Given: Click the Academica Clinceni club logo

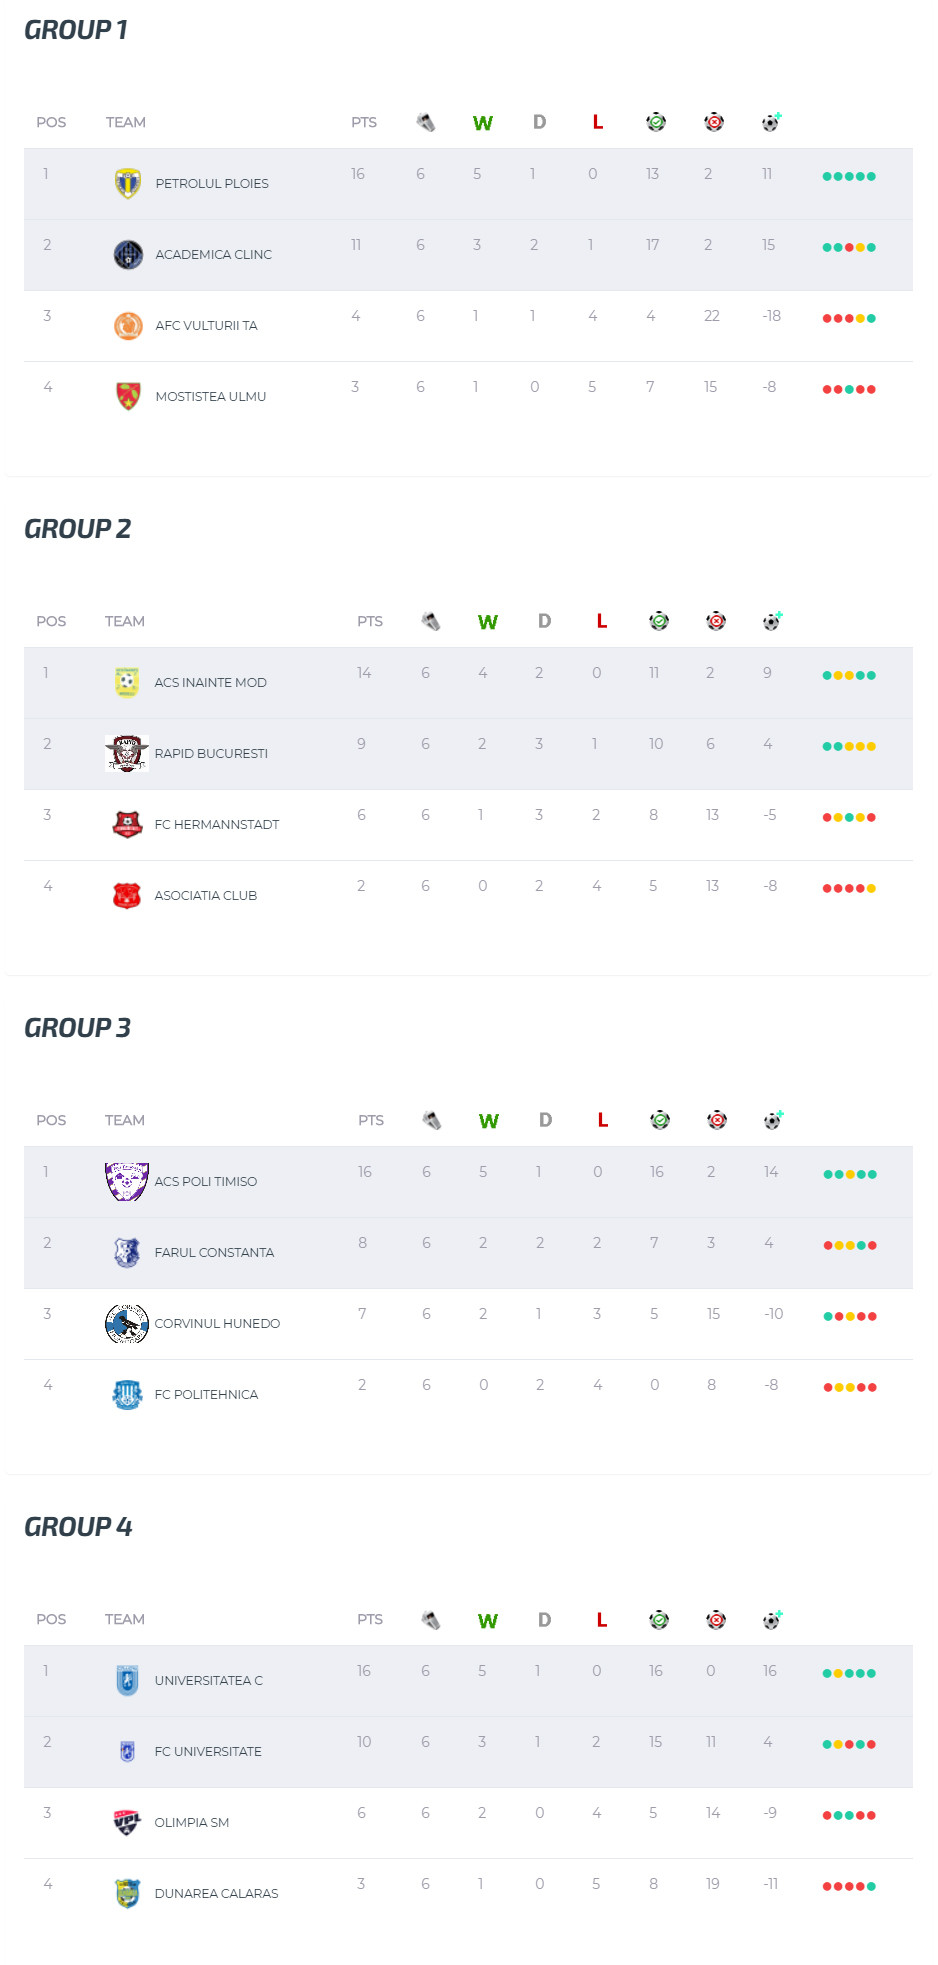Looking at the screenshot, I should (x=128, y=254).
